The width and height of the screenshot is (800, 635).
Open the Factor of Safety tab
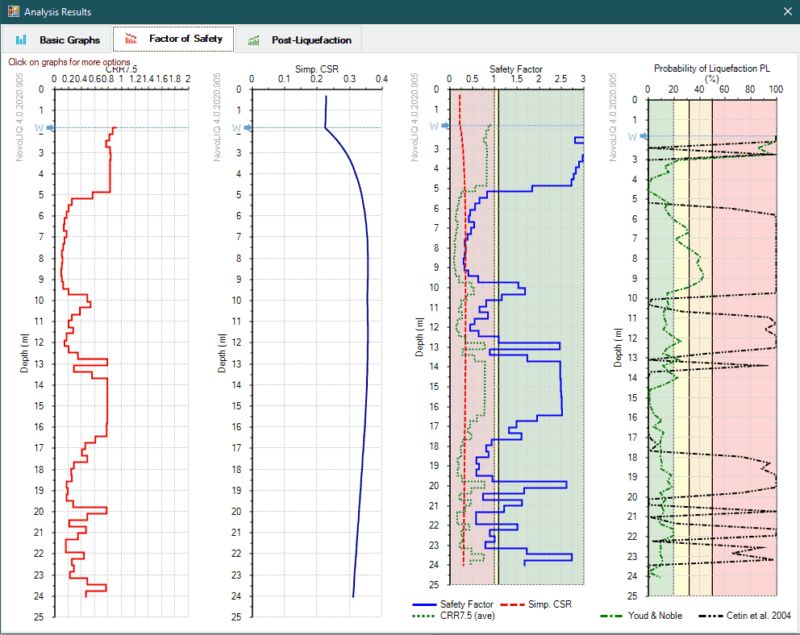pos(173,39)
